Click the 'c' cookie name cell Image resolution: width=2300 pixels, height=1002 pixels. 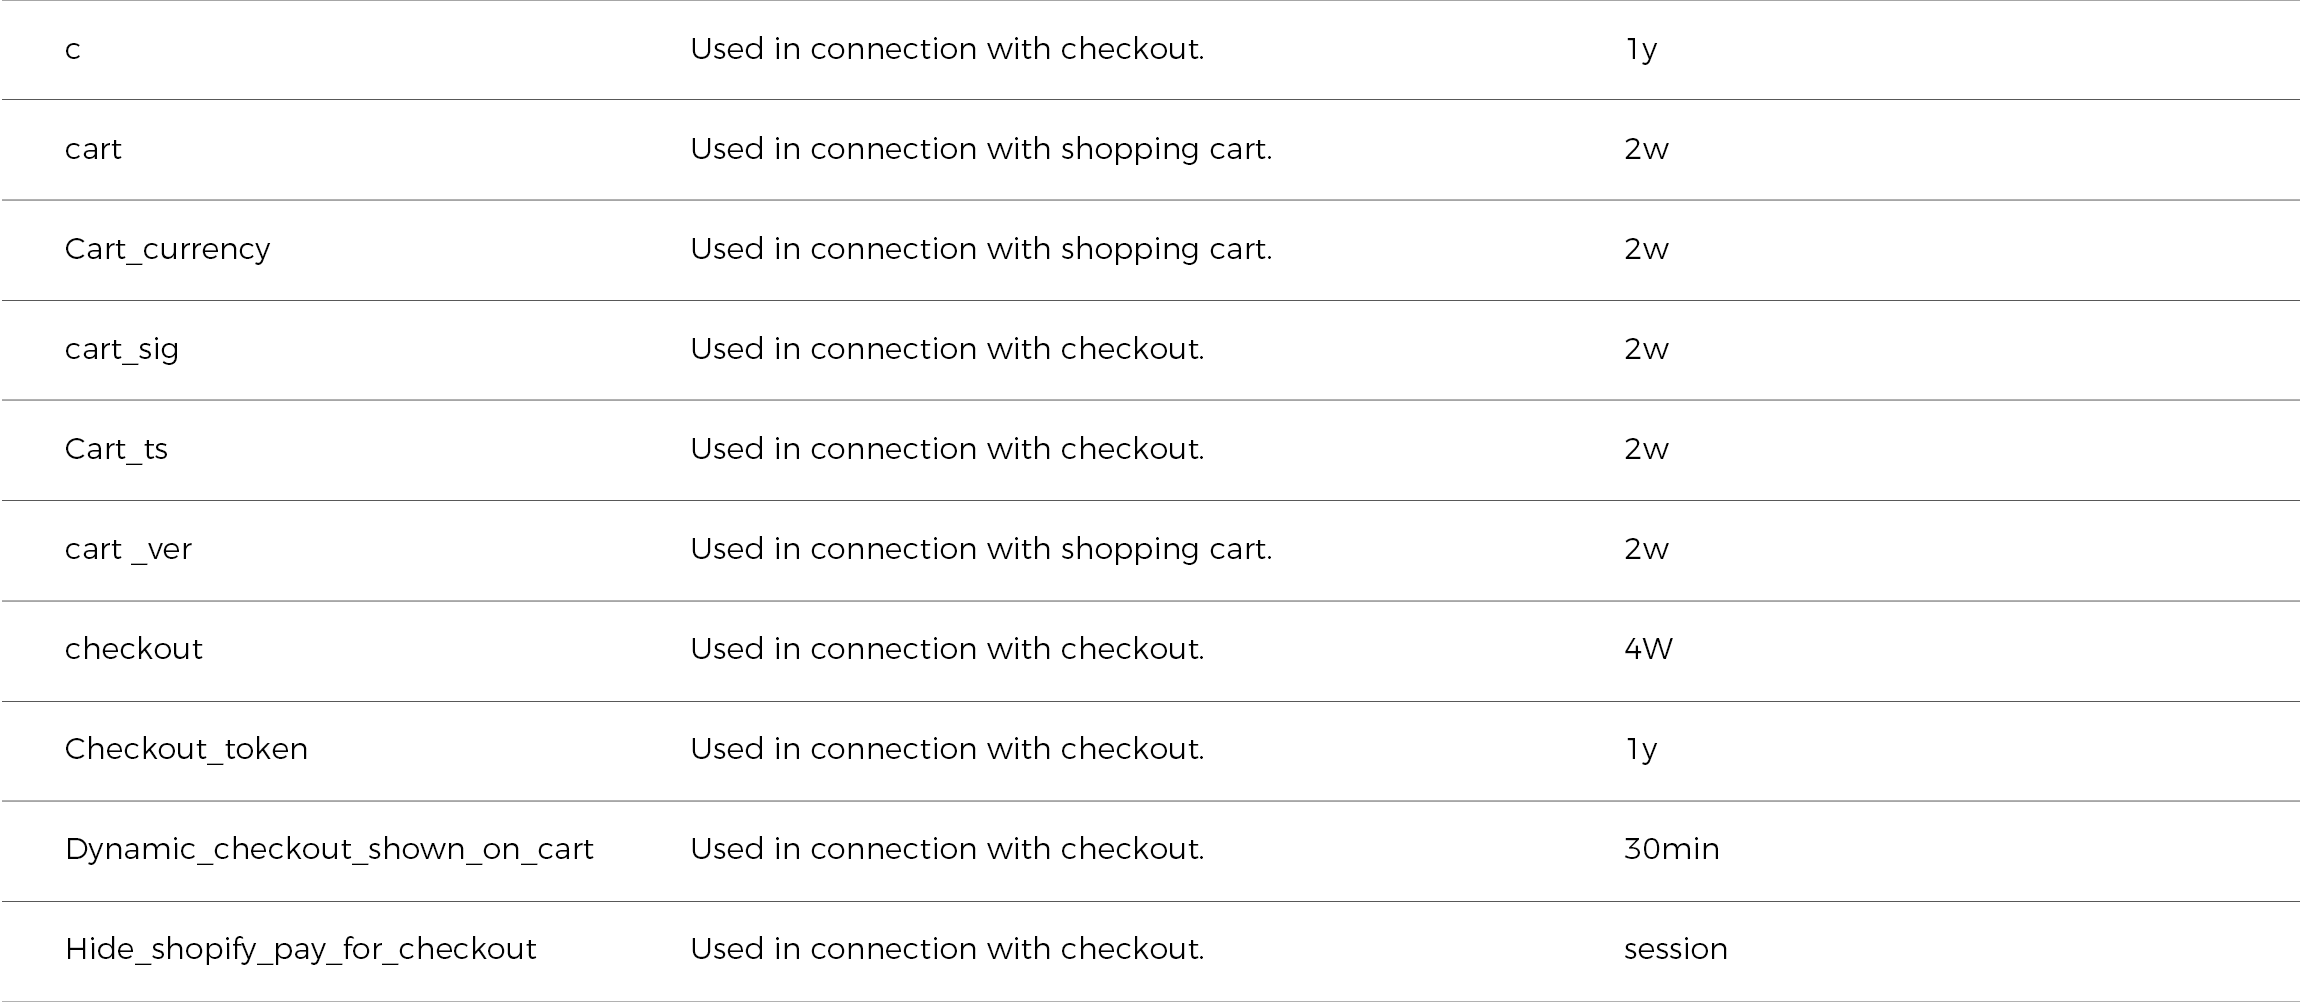coord(73,49)
